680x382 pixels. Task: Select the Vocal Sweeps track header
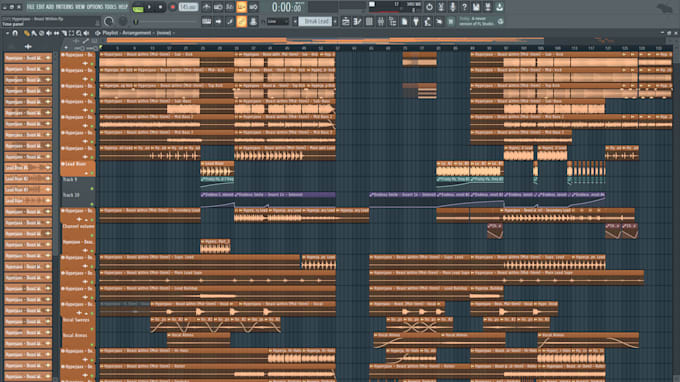point(78,324)
